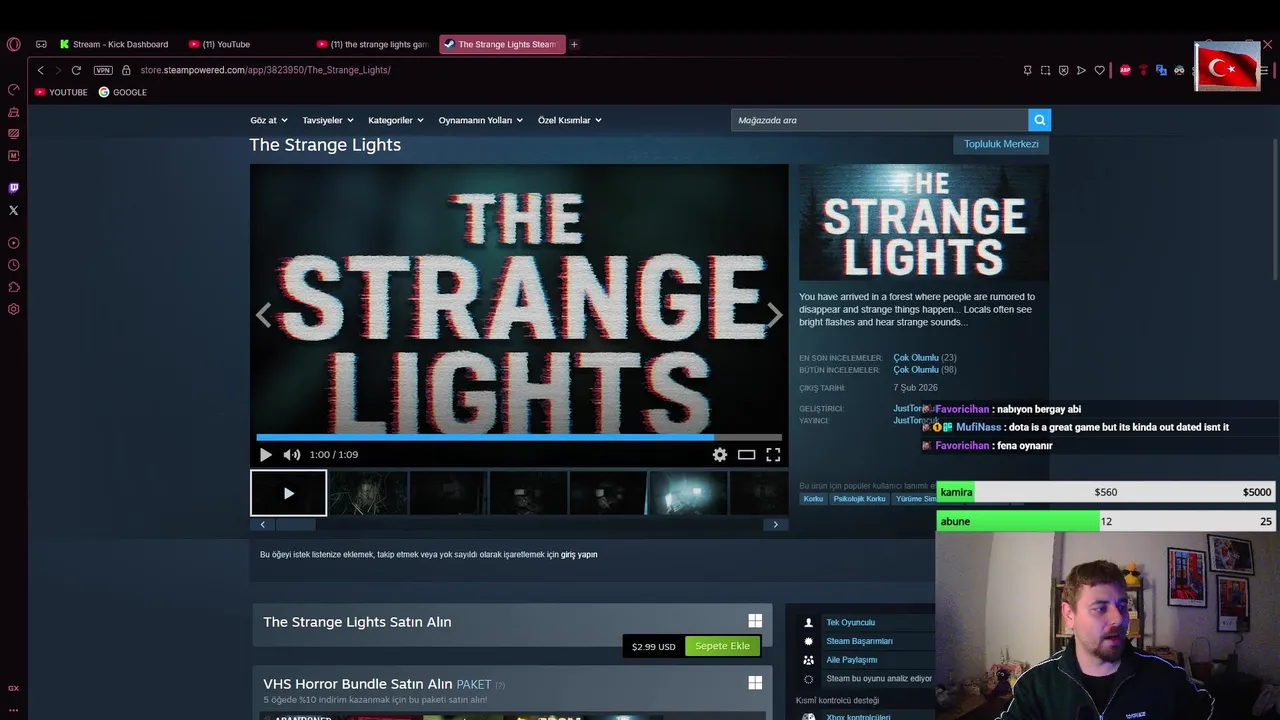Open the ABP Adblock Plus extension

pyautogui.click(x=1125, y=70)
